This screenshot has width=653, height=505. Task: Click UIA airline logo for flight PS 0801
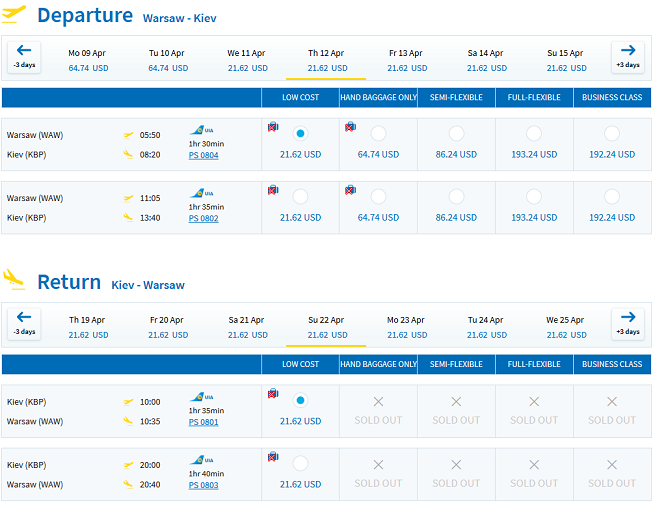click(x=202, y=397)
